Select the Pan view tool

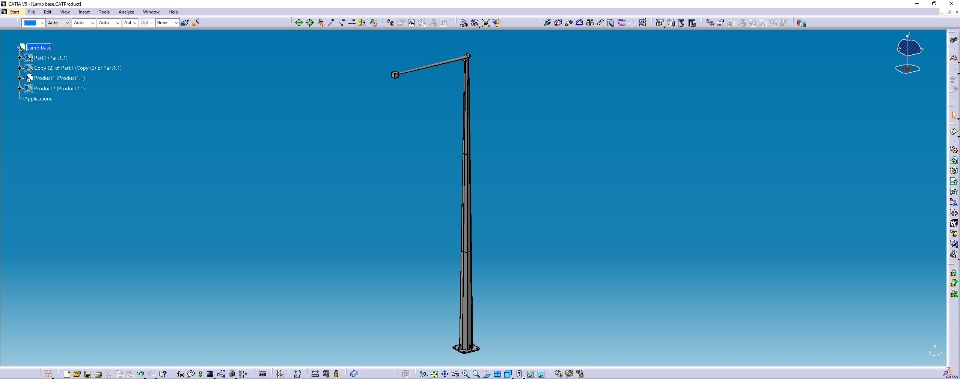[444, 373]
